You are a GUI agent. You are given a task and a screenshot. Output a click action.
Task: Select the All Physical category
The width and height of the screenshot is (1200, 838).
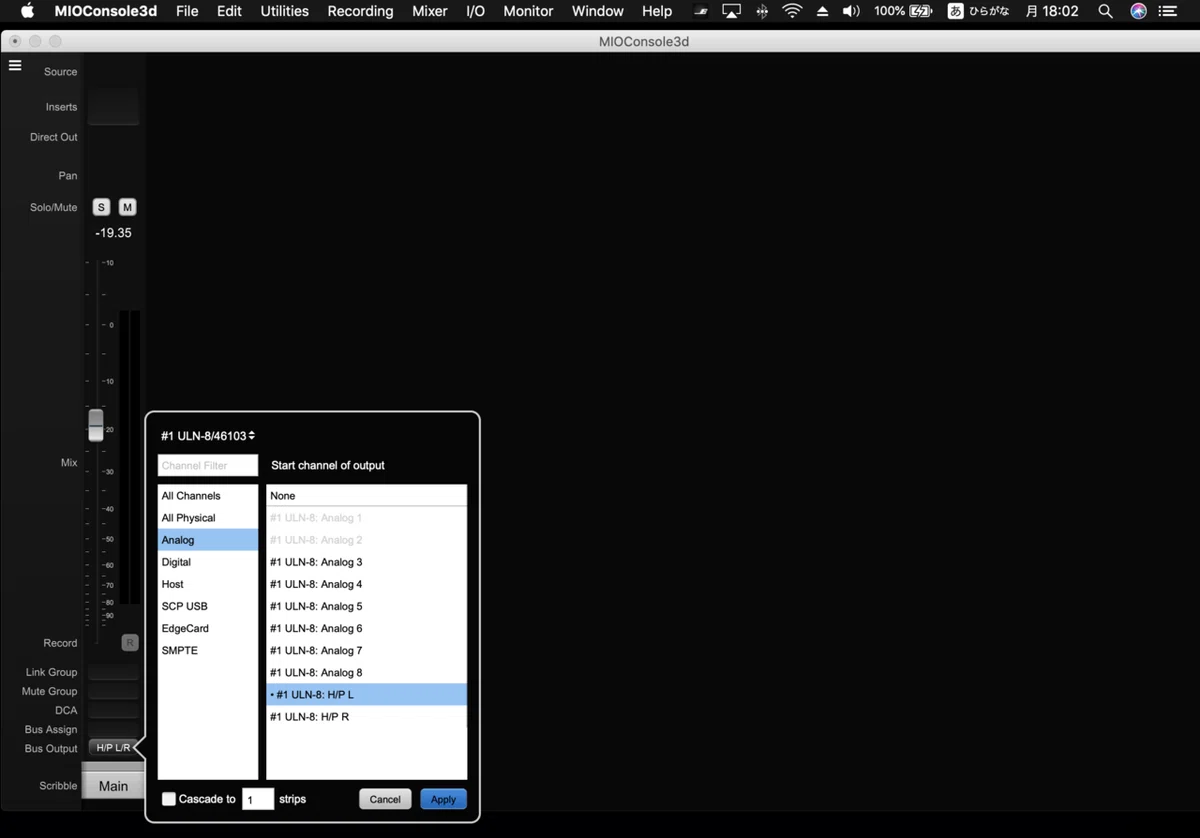click(x=208, y=518)
